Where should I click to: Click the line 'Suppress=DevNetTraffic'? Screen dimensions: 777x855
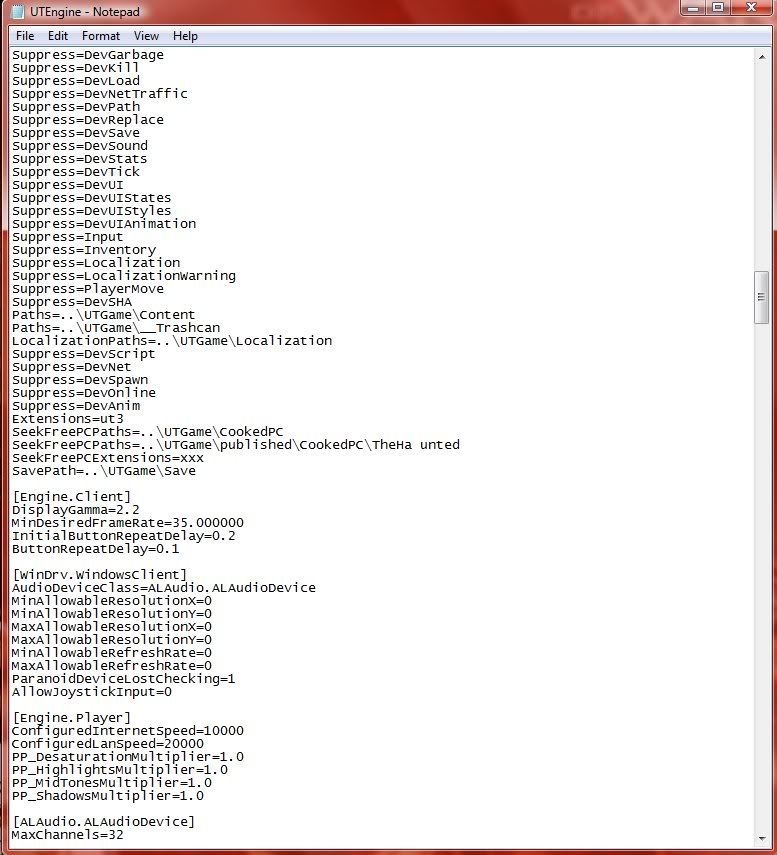[x=100, y=94]
